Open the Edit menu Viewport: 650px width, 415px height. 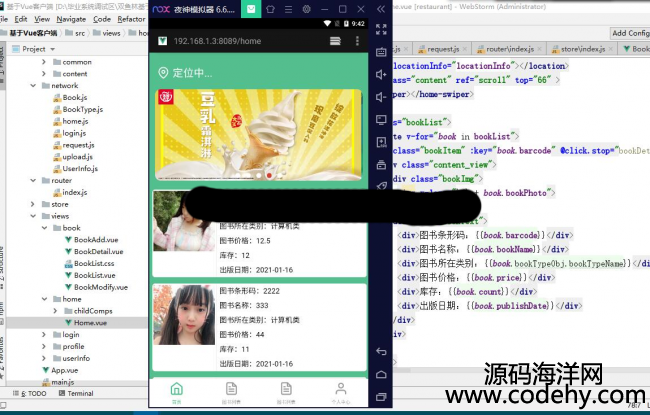21,19
